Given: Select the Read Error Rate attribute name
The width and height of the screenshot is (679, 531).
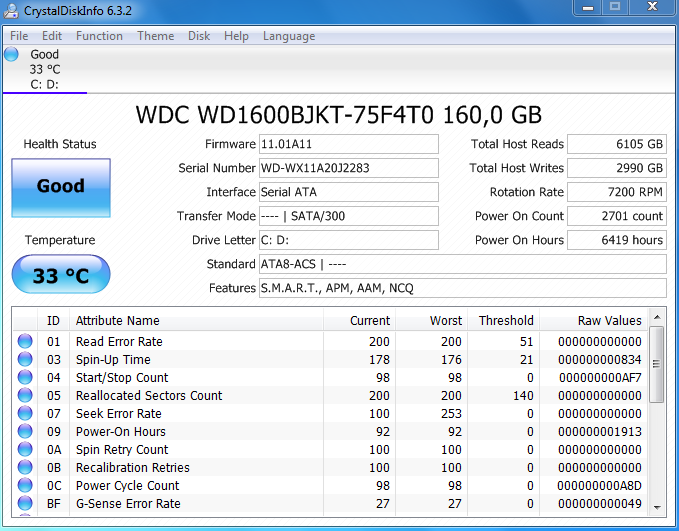Looking at the screenshot, I should [119, 342].
